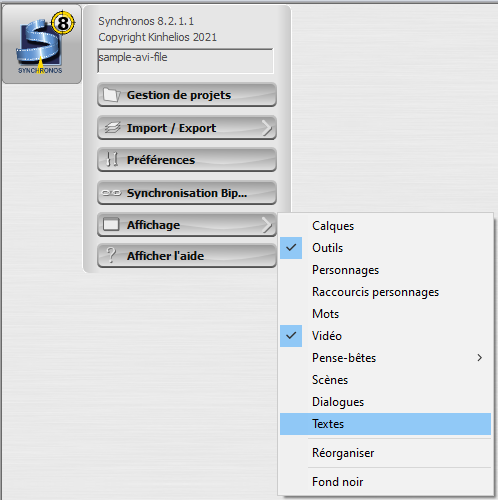Uncheck the Outils panel option
Image resolution: width=498 pixels, height=500 pixels.
[385, 248]
